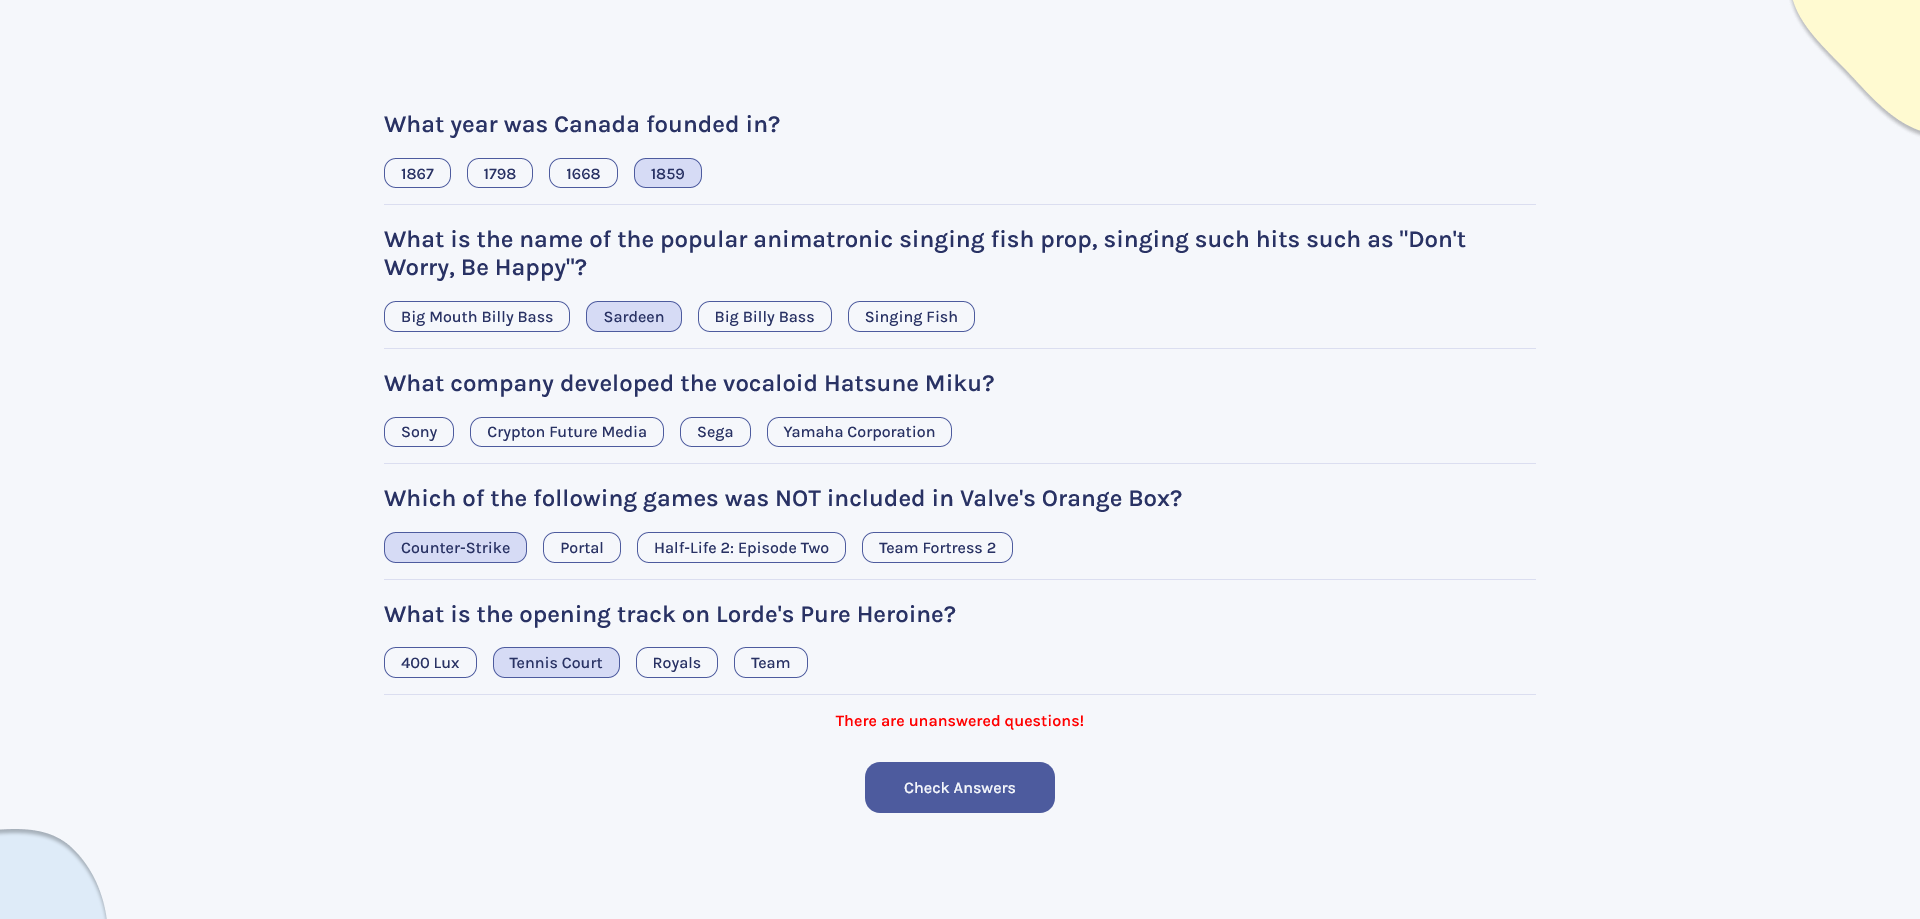Select Sony for the Hatsune Miku question
Viewport: 1920px width, 919px height.
click(x=418, y=431)
